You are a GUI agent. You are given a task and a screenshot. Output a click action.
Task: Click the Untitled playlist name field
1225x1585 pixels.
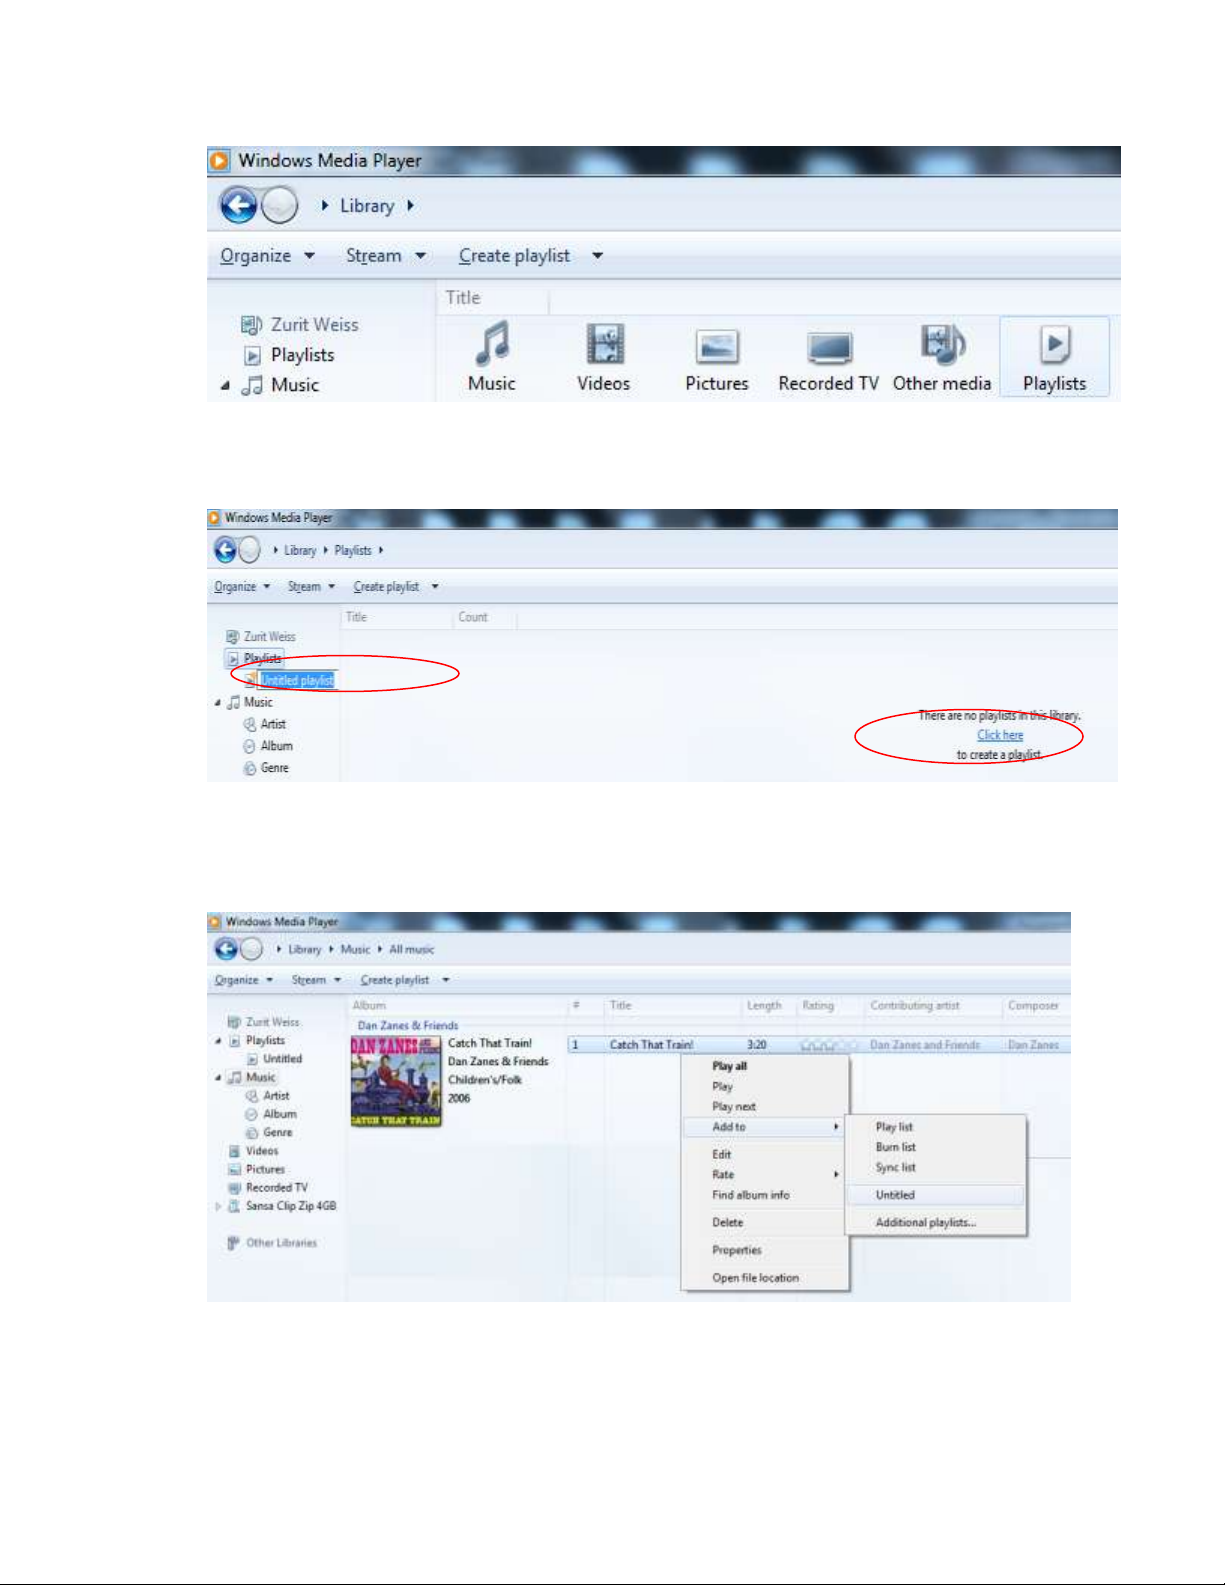297,680
